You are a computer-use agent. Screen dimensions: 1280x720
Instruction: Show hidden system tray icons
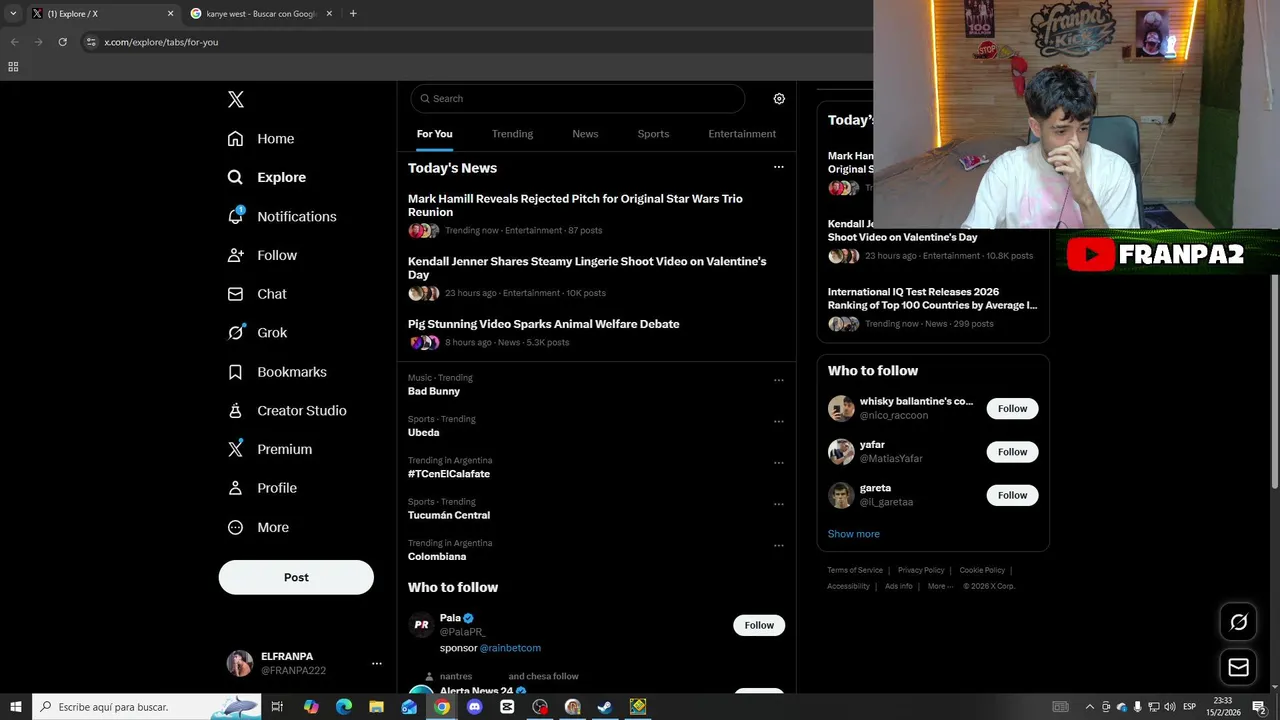1090,707
